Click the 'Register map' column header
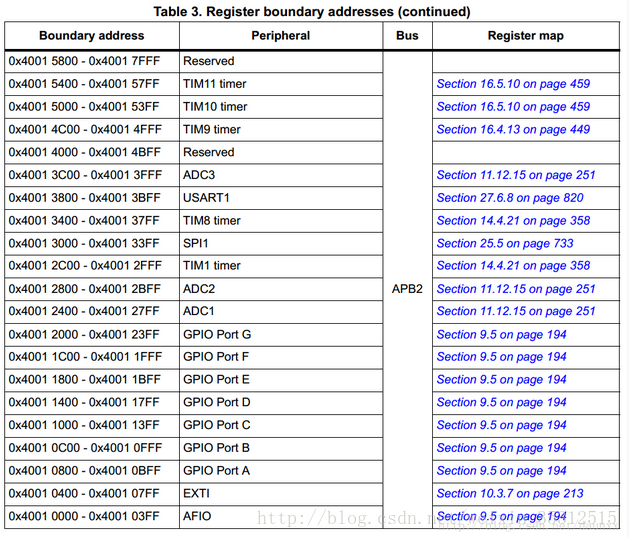 (526, 36)
